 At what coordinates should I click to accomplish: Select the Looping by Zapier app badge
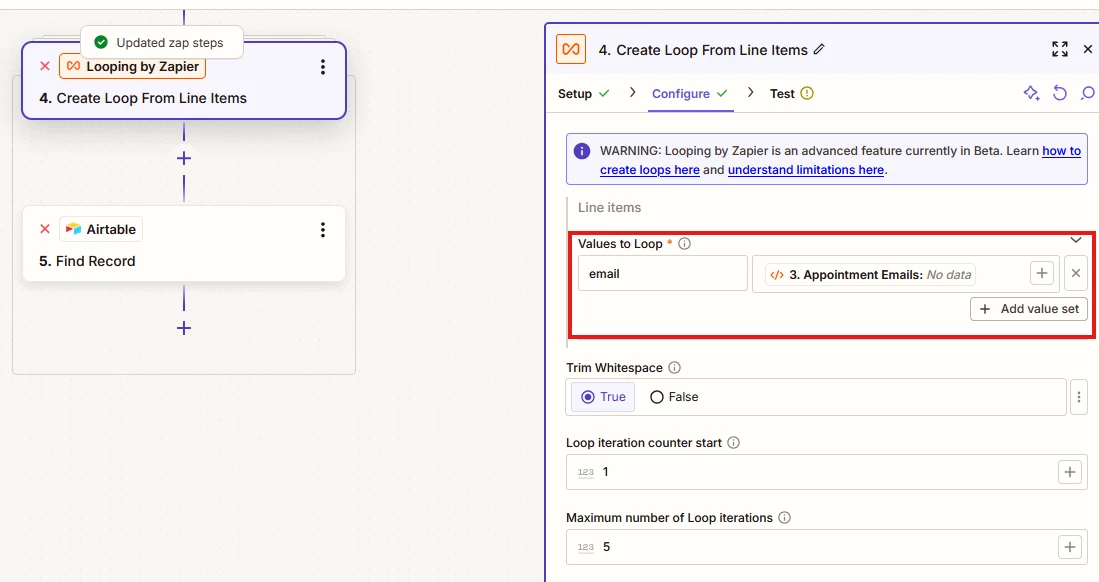click(132, 67)
